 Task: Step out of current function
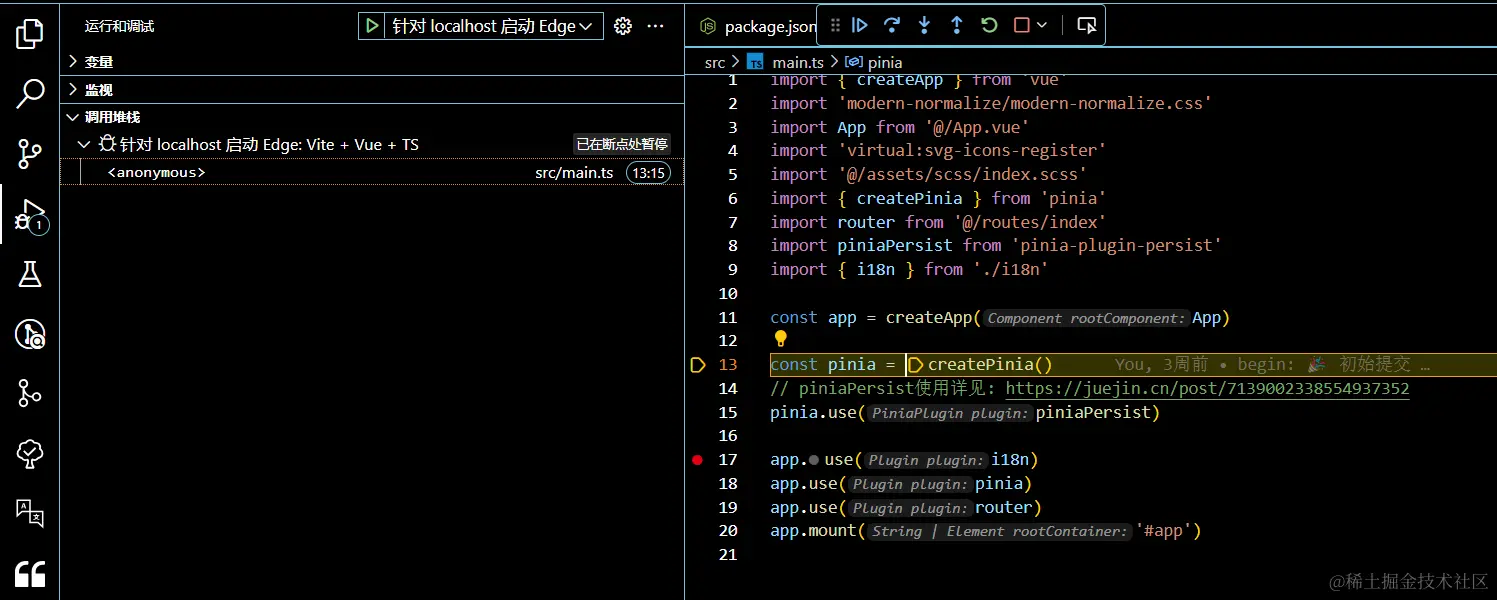pyautogui.click(x=956, y=25)
